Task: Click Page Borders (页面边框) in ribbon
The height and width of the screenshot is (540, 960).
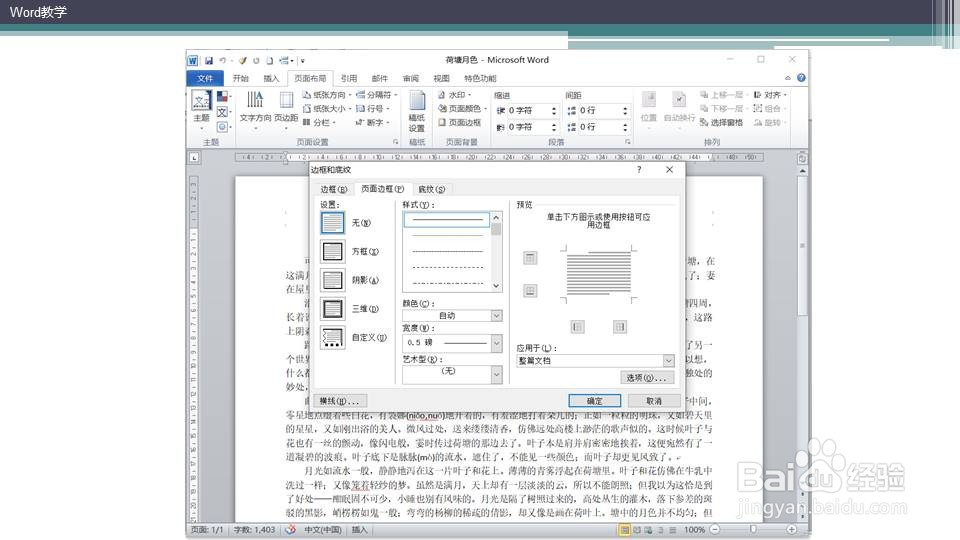Action: (459, 122)
